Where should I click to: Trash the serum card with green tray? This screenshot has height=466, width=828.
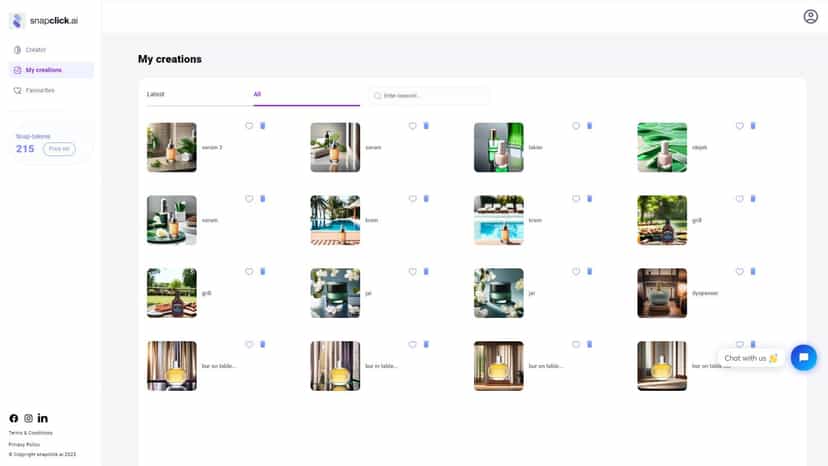tap(262, 199)
